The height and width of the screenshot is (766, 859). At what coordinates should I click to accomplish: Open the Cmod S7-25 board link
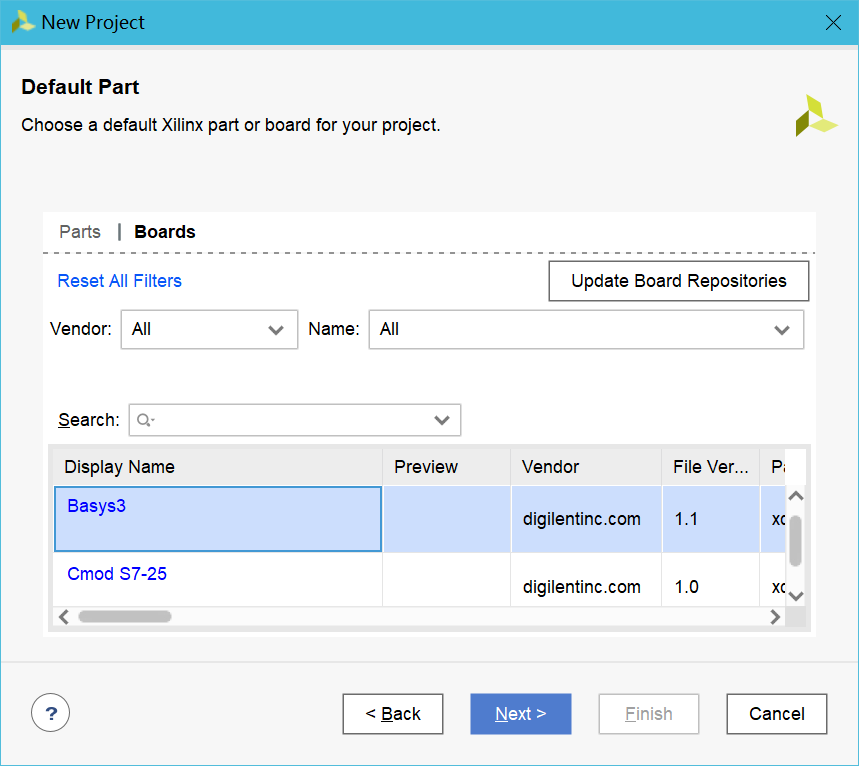point(117,574)
